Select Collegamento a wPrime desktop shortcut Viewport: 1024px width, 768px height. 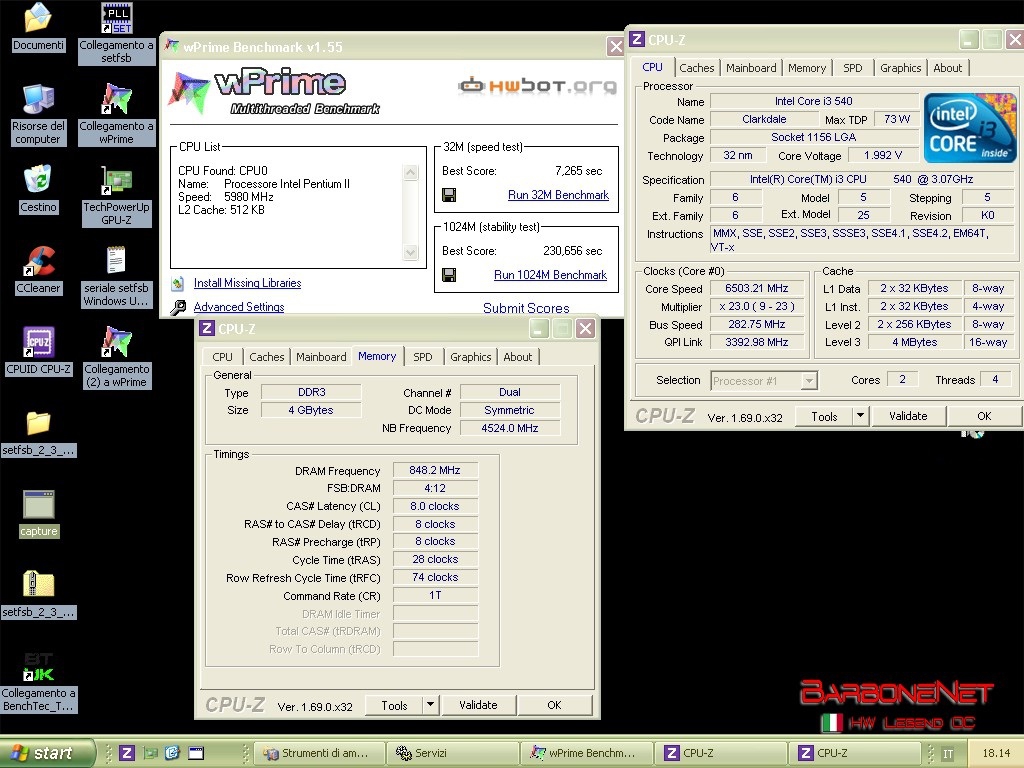pyautogui.click(x=117, y=99)
